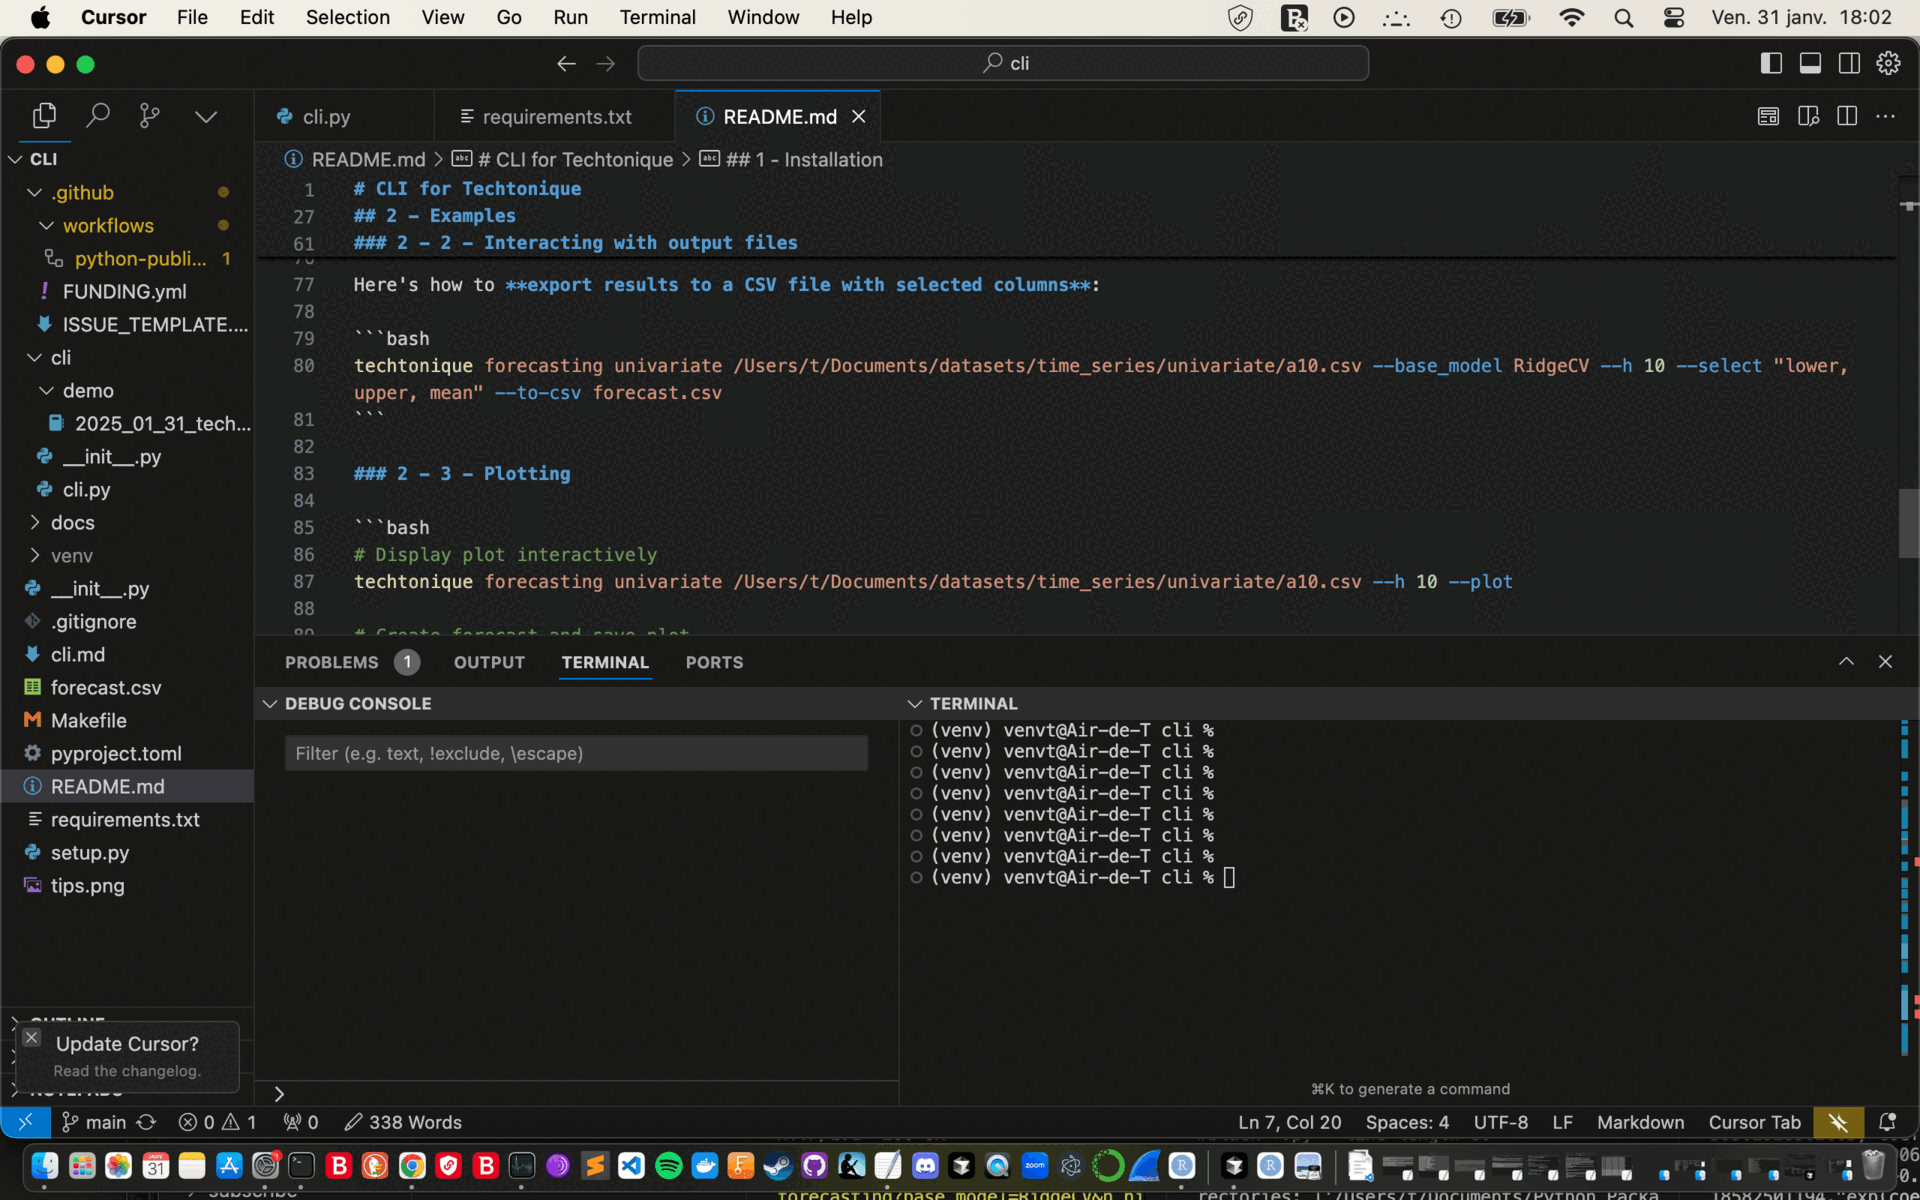
Task: Collapse the workflows folder
Action: [47, 225]
